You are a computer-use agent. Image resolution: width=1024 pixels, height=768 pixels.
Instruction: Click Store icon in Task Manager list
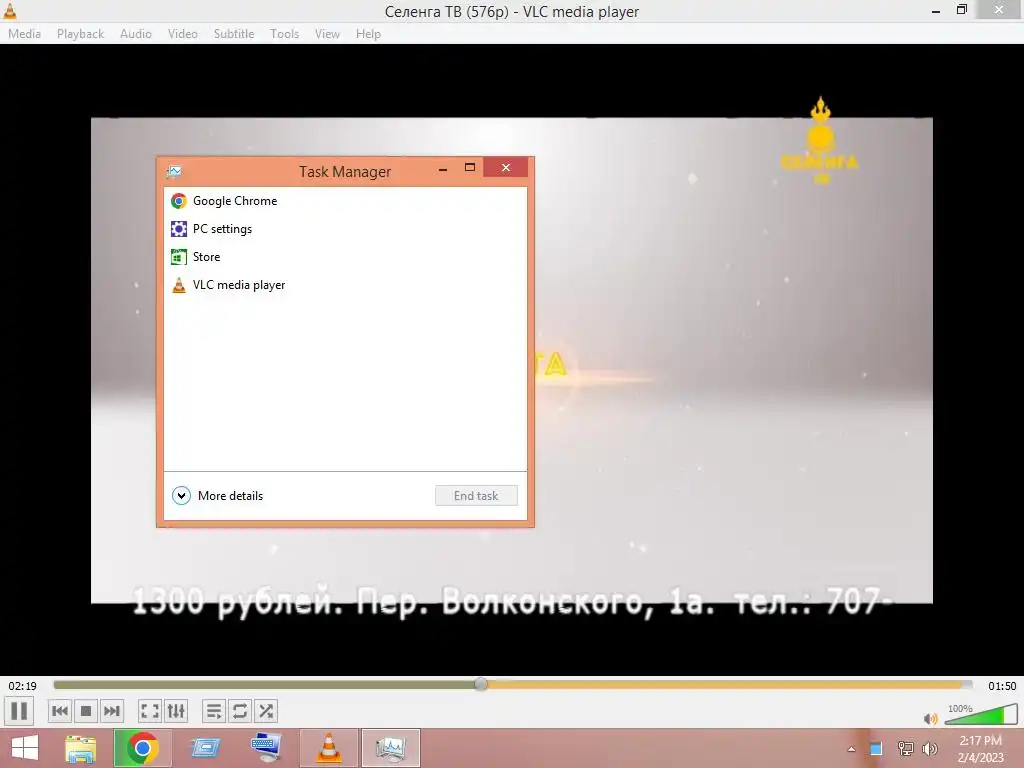tap(178, 257)
